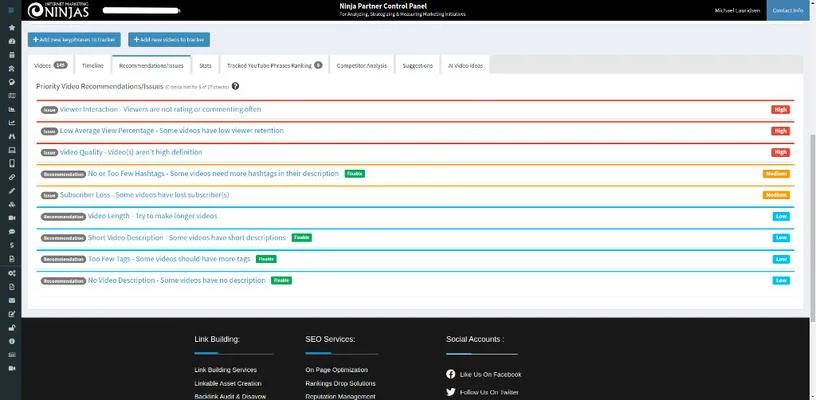
Task: Expand the Low Average View Percentage issue
Action: pyautogui.click(x=171, y=131)
